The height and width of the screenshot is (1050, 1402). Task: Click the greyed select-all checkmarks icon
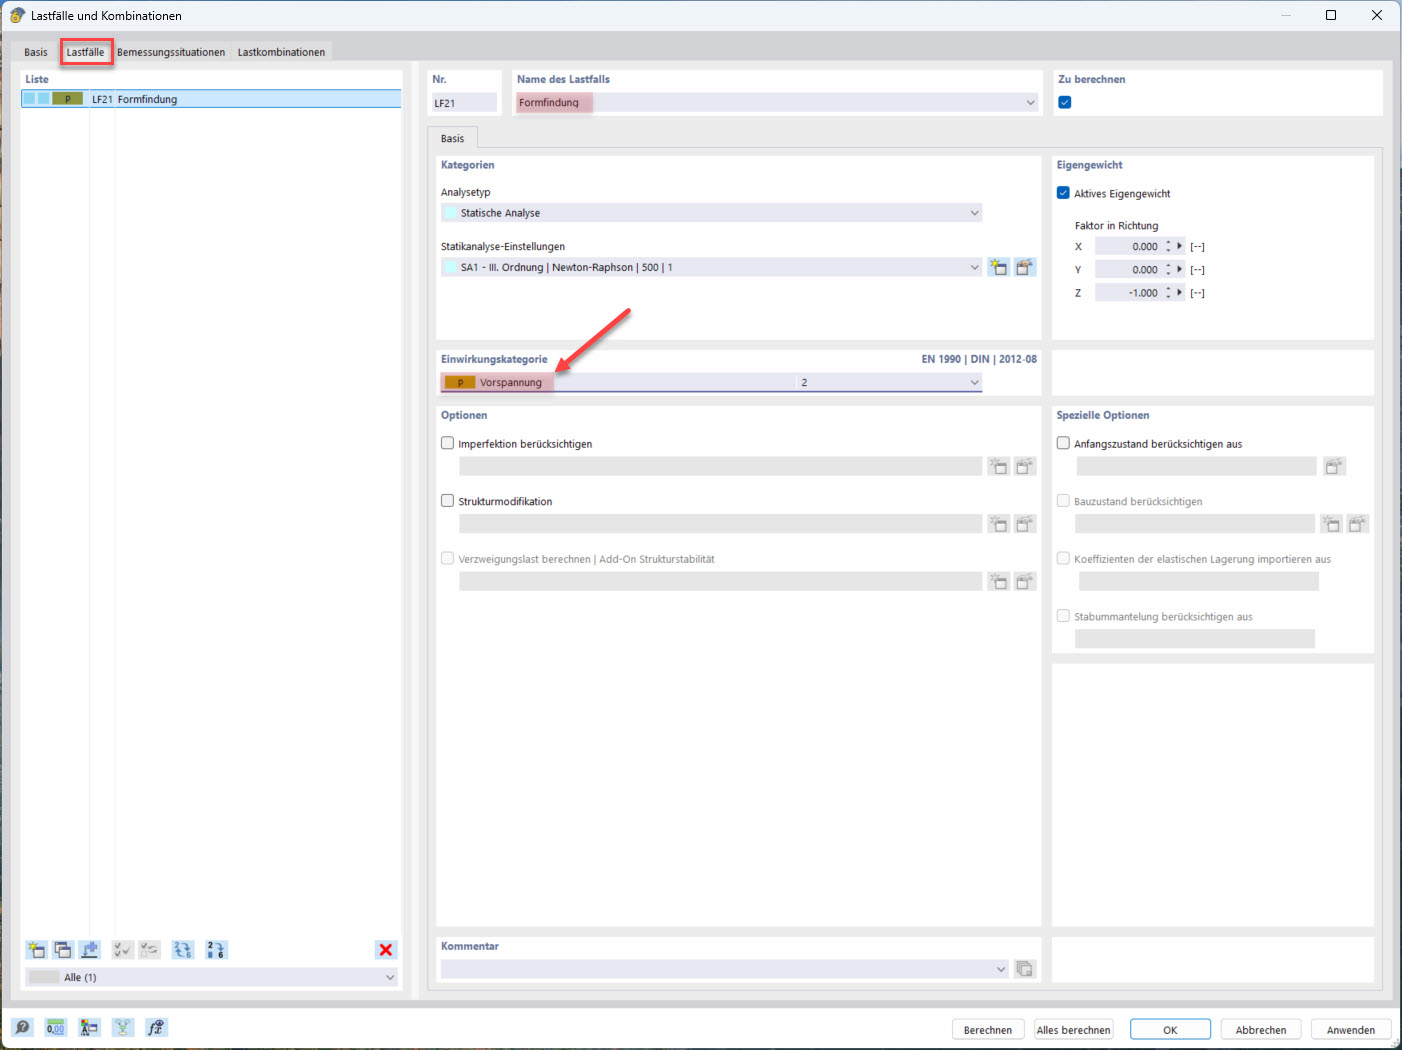(x=123, y=950)
